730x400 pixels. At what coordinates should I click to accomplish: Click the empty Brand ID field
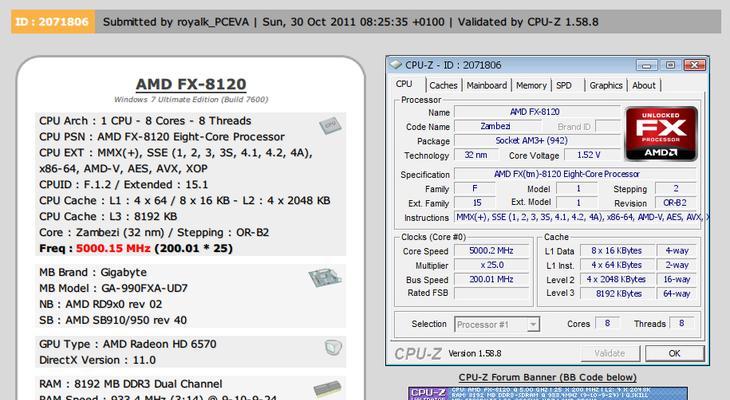(608, 126)
